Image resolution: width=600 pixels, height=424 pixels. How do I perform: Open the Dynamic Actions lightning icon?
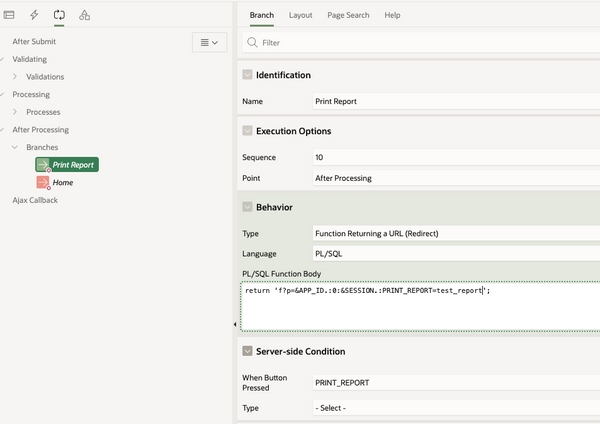(34, 15)
